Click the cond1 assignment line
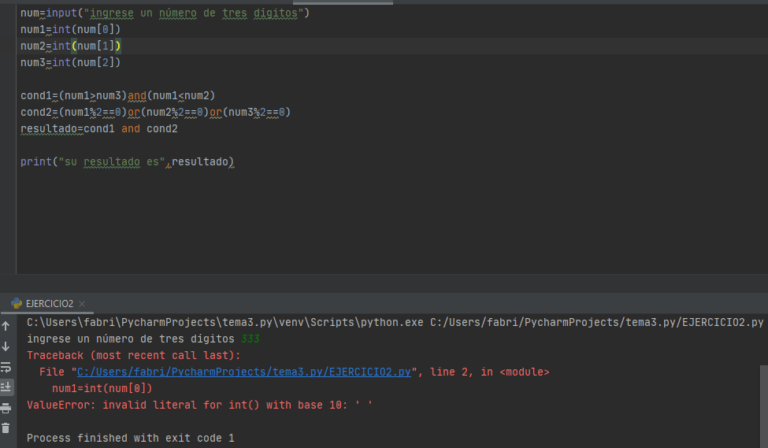The image size is (768, 448). point(117,95)
